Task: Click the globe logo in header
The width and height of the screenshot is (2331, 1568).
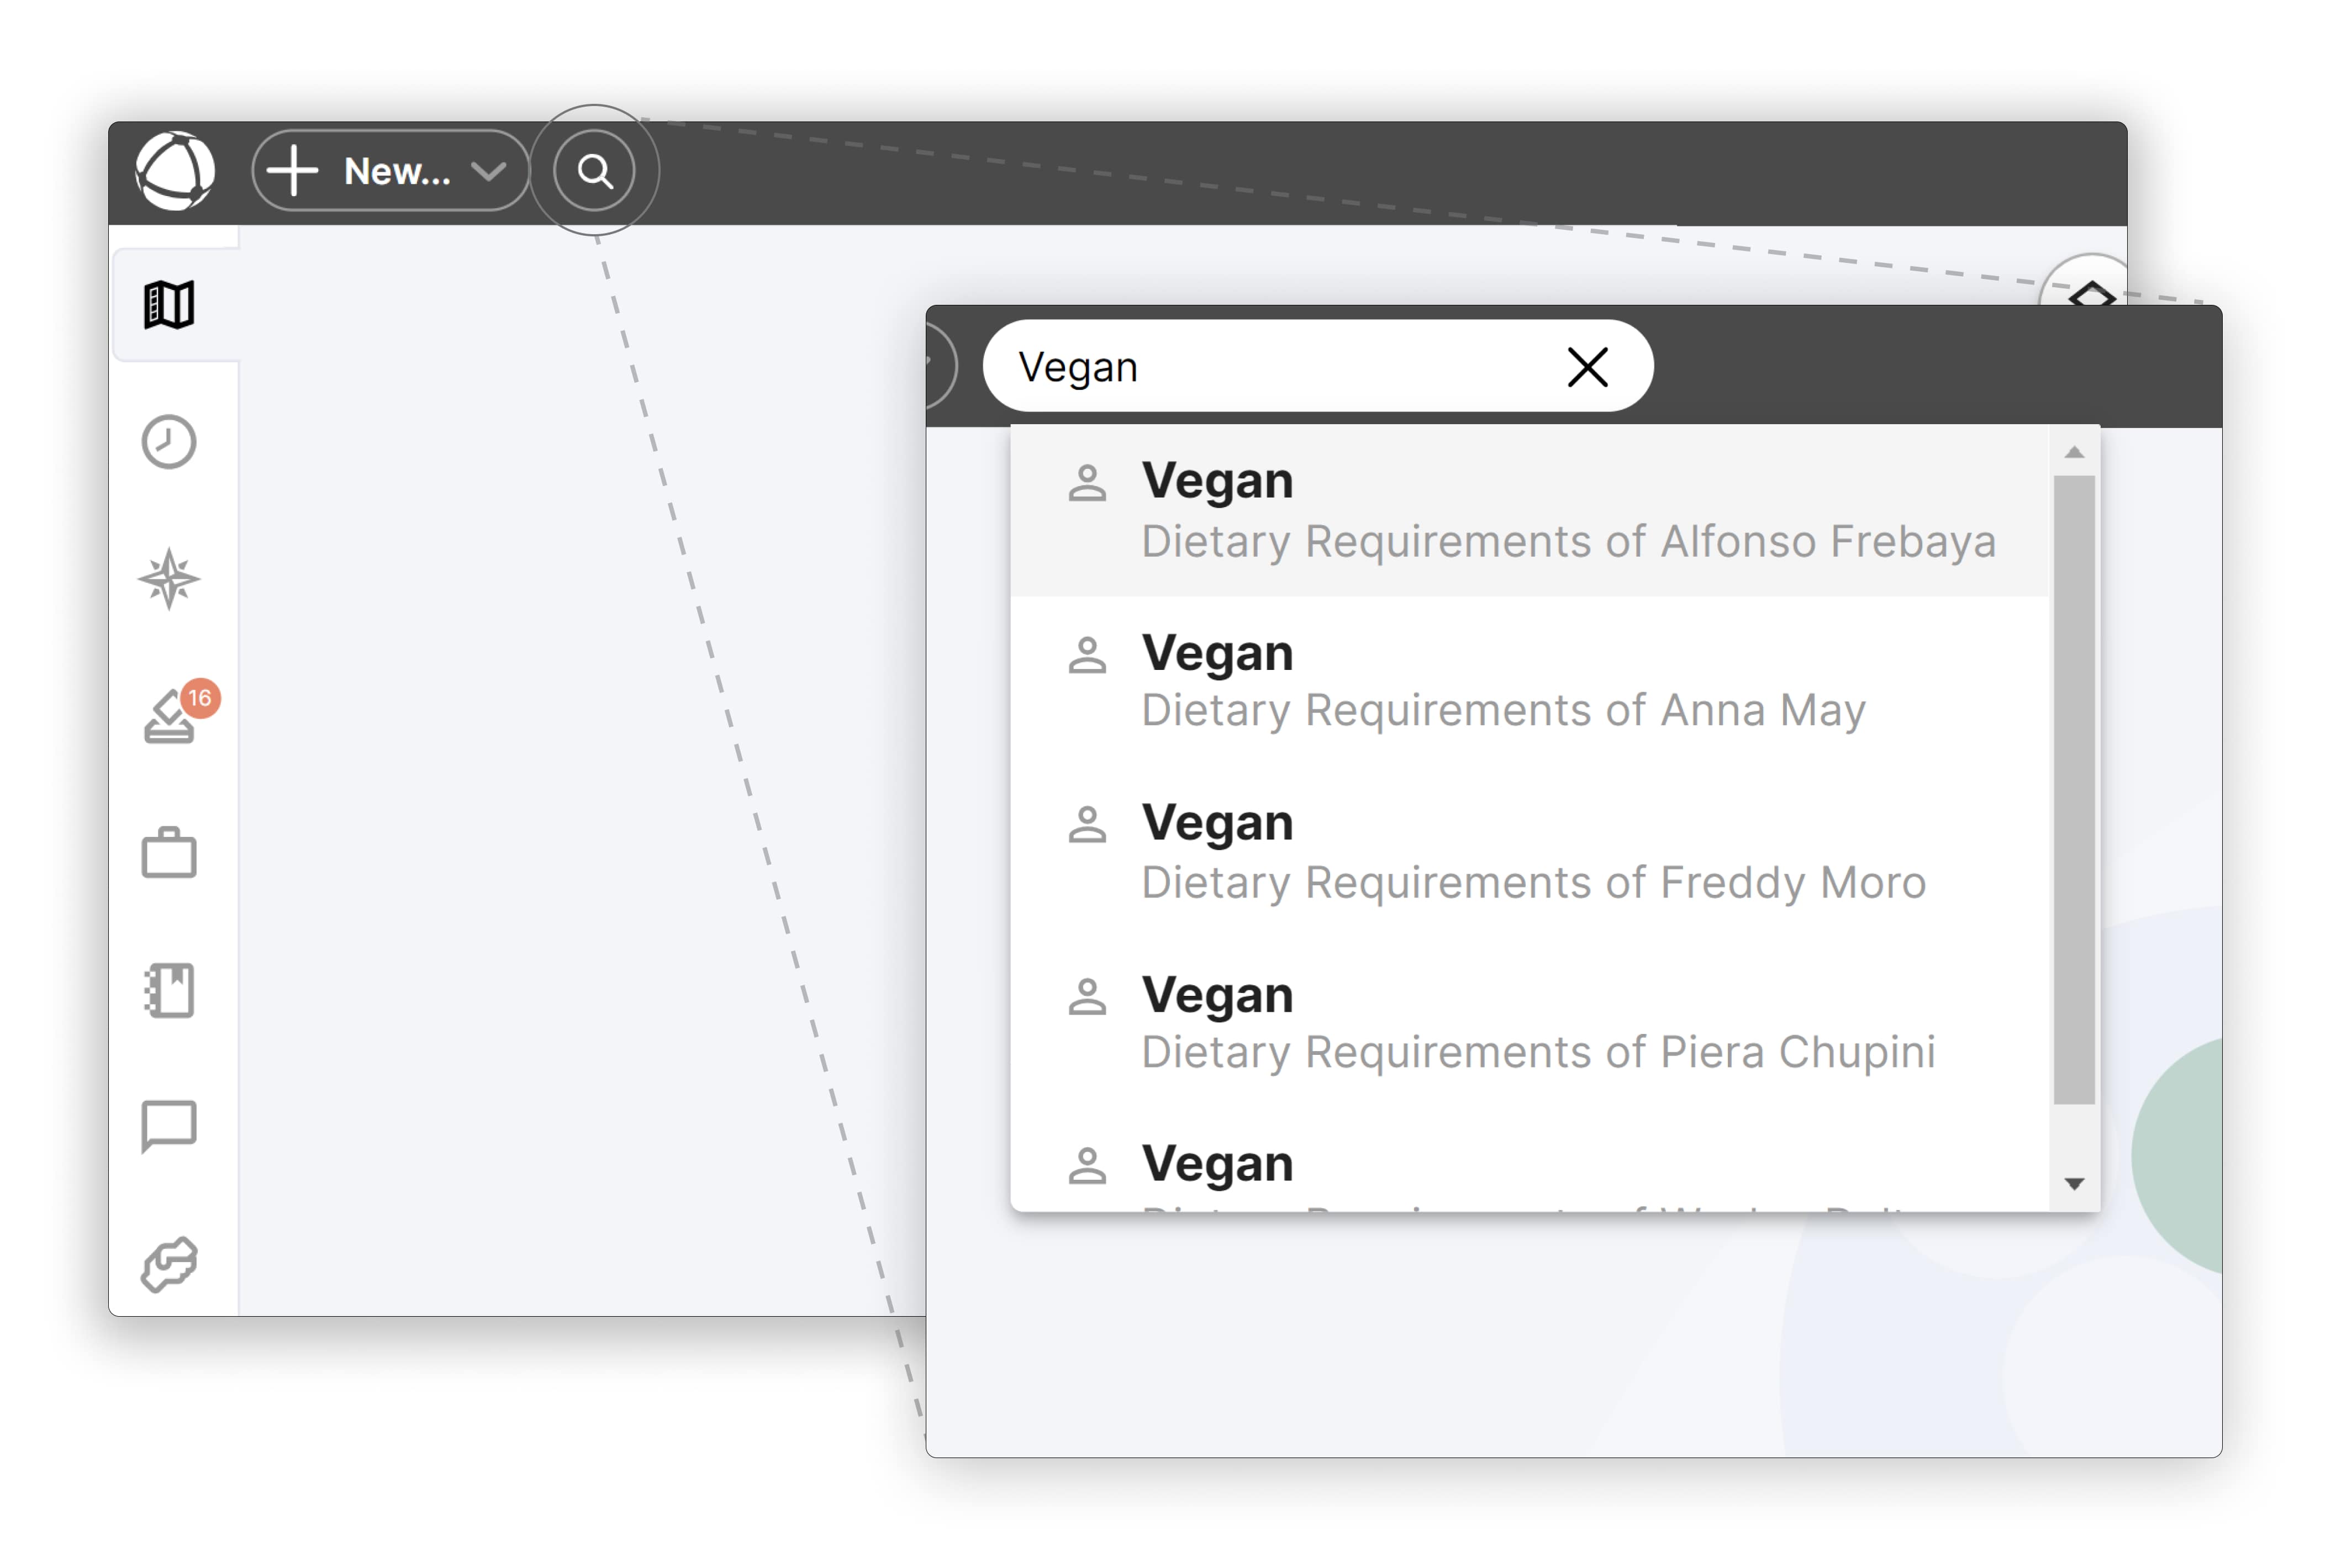Action: point(175,171)
